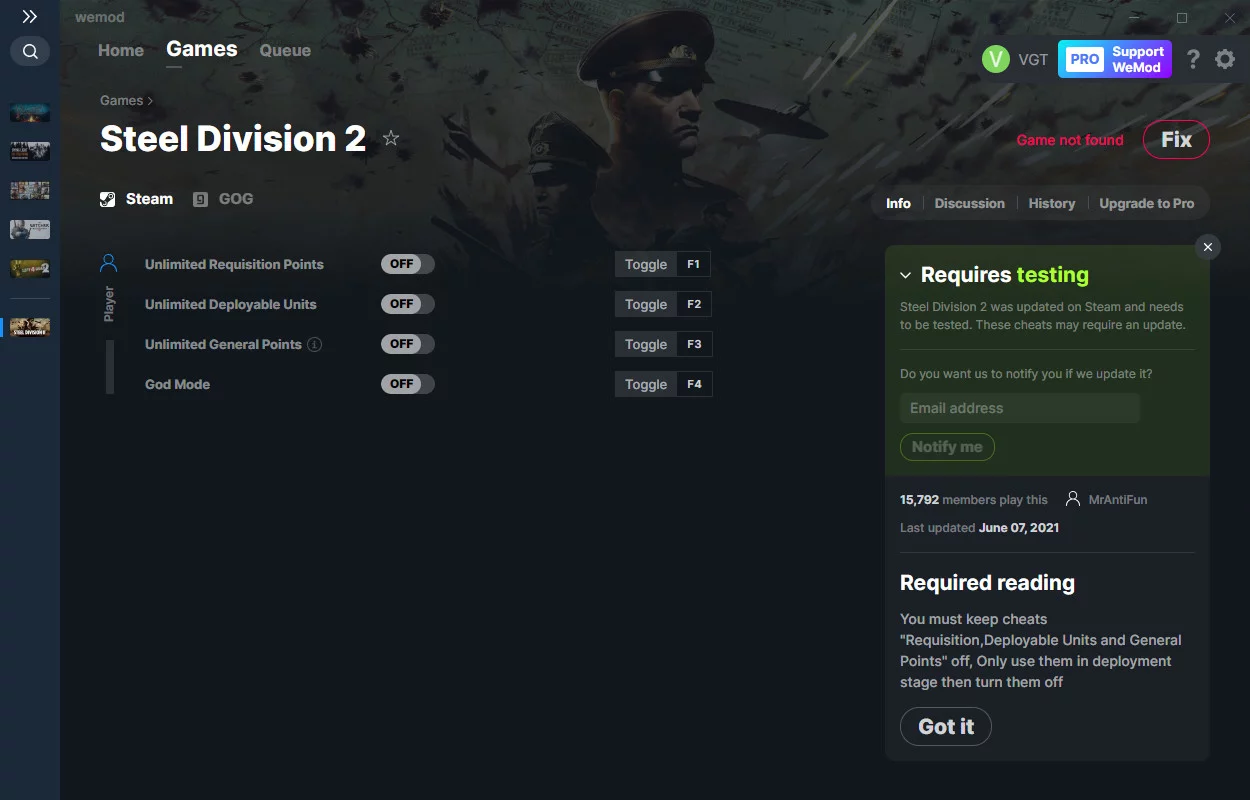Click the Game not found text

[x=1070, y=140]
